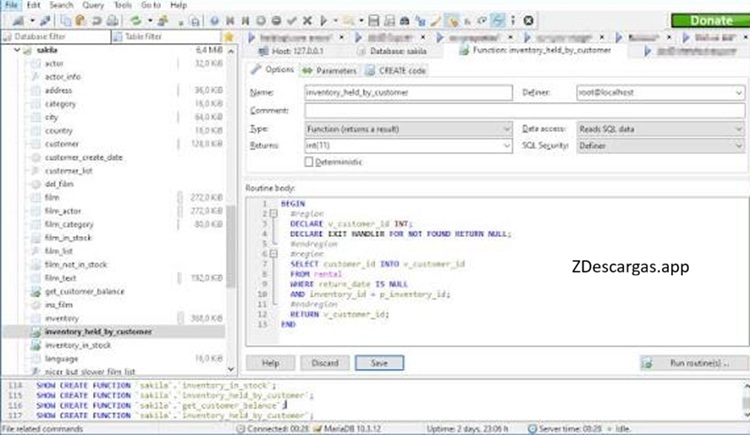Click the pencil icon in main toolbar
750x435 pixels.
436,21
